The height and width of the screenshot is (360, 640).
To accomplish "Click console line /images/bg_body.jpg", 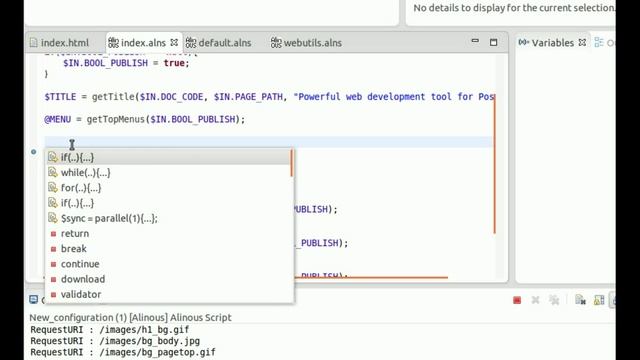I will tap(115, 341).
